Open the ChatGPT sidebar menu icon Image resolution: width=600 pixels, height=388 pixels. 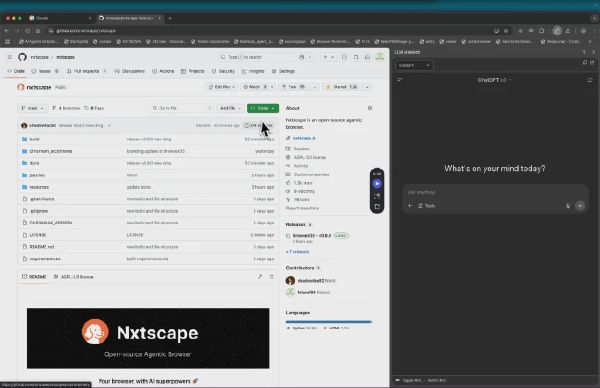[400, 80]
